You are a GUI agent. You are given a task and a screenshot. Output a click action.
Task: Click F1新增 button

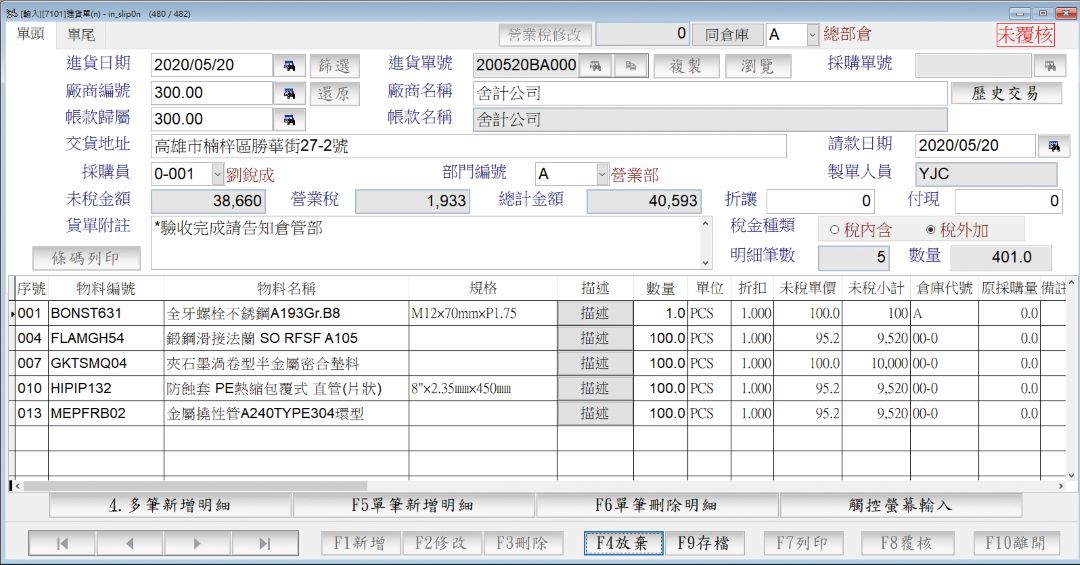tap(360, 543)
